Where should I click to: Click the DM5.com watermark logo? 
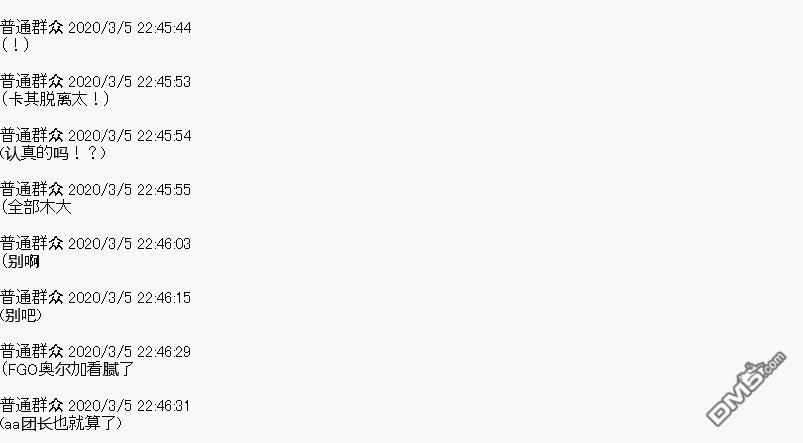tap(746, 388)
